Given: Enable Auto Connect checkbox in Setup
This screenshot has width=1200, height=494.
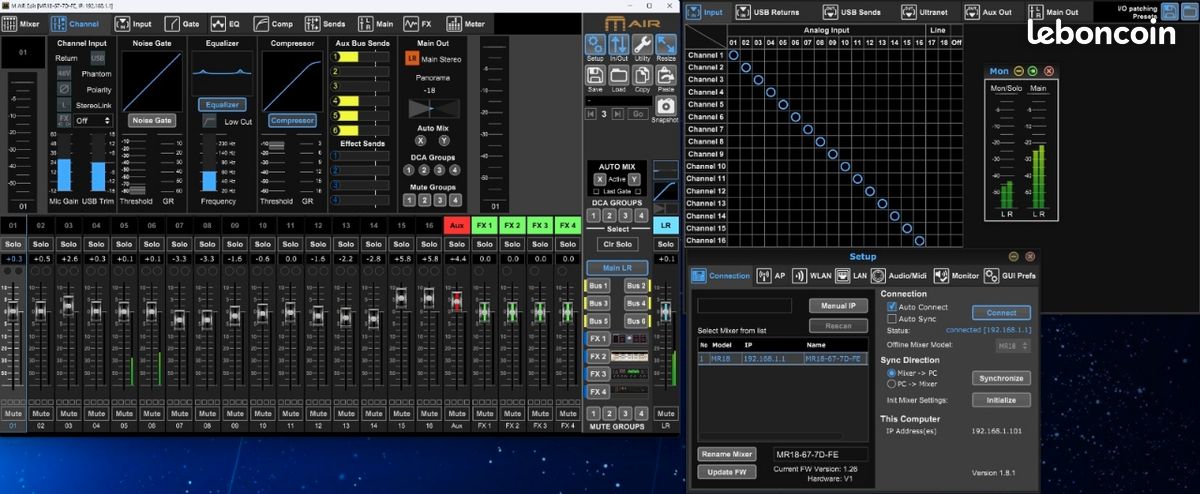Looking at the screenshot, I should [x=892, y=306].
